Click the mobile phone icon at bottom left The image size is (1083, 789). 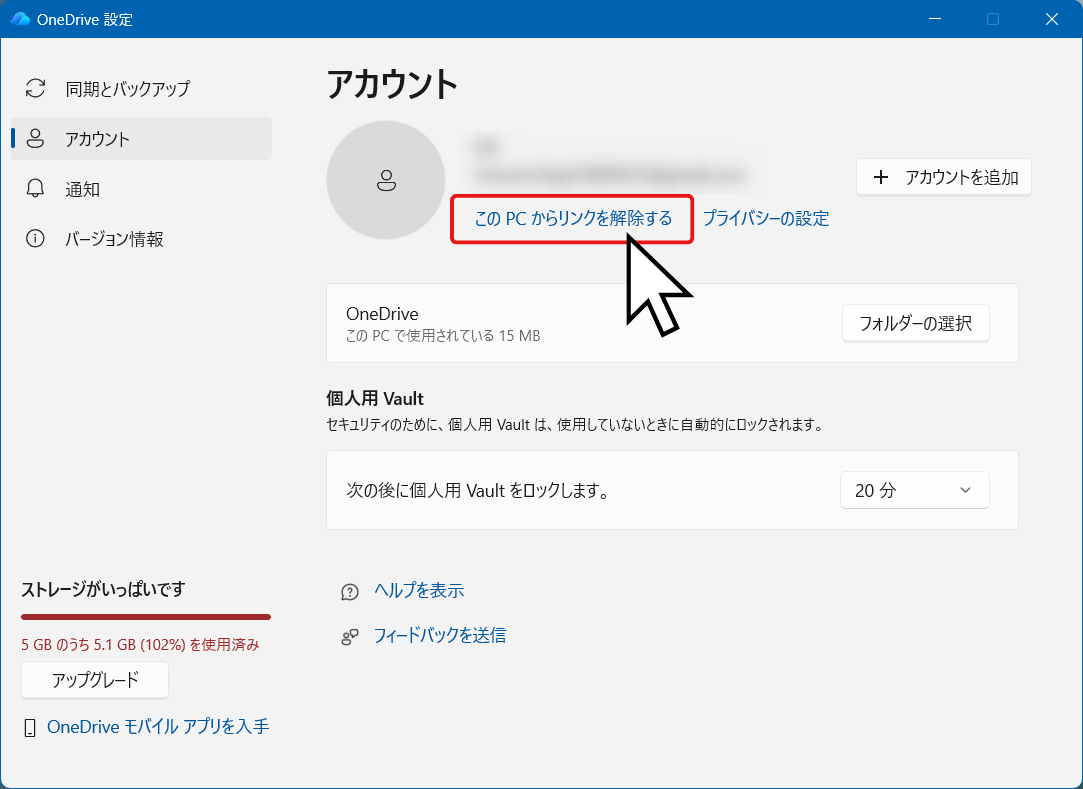(30, 728)
